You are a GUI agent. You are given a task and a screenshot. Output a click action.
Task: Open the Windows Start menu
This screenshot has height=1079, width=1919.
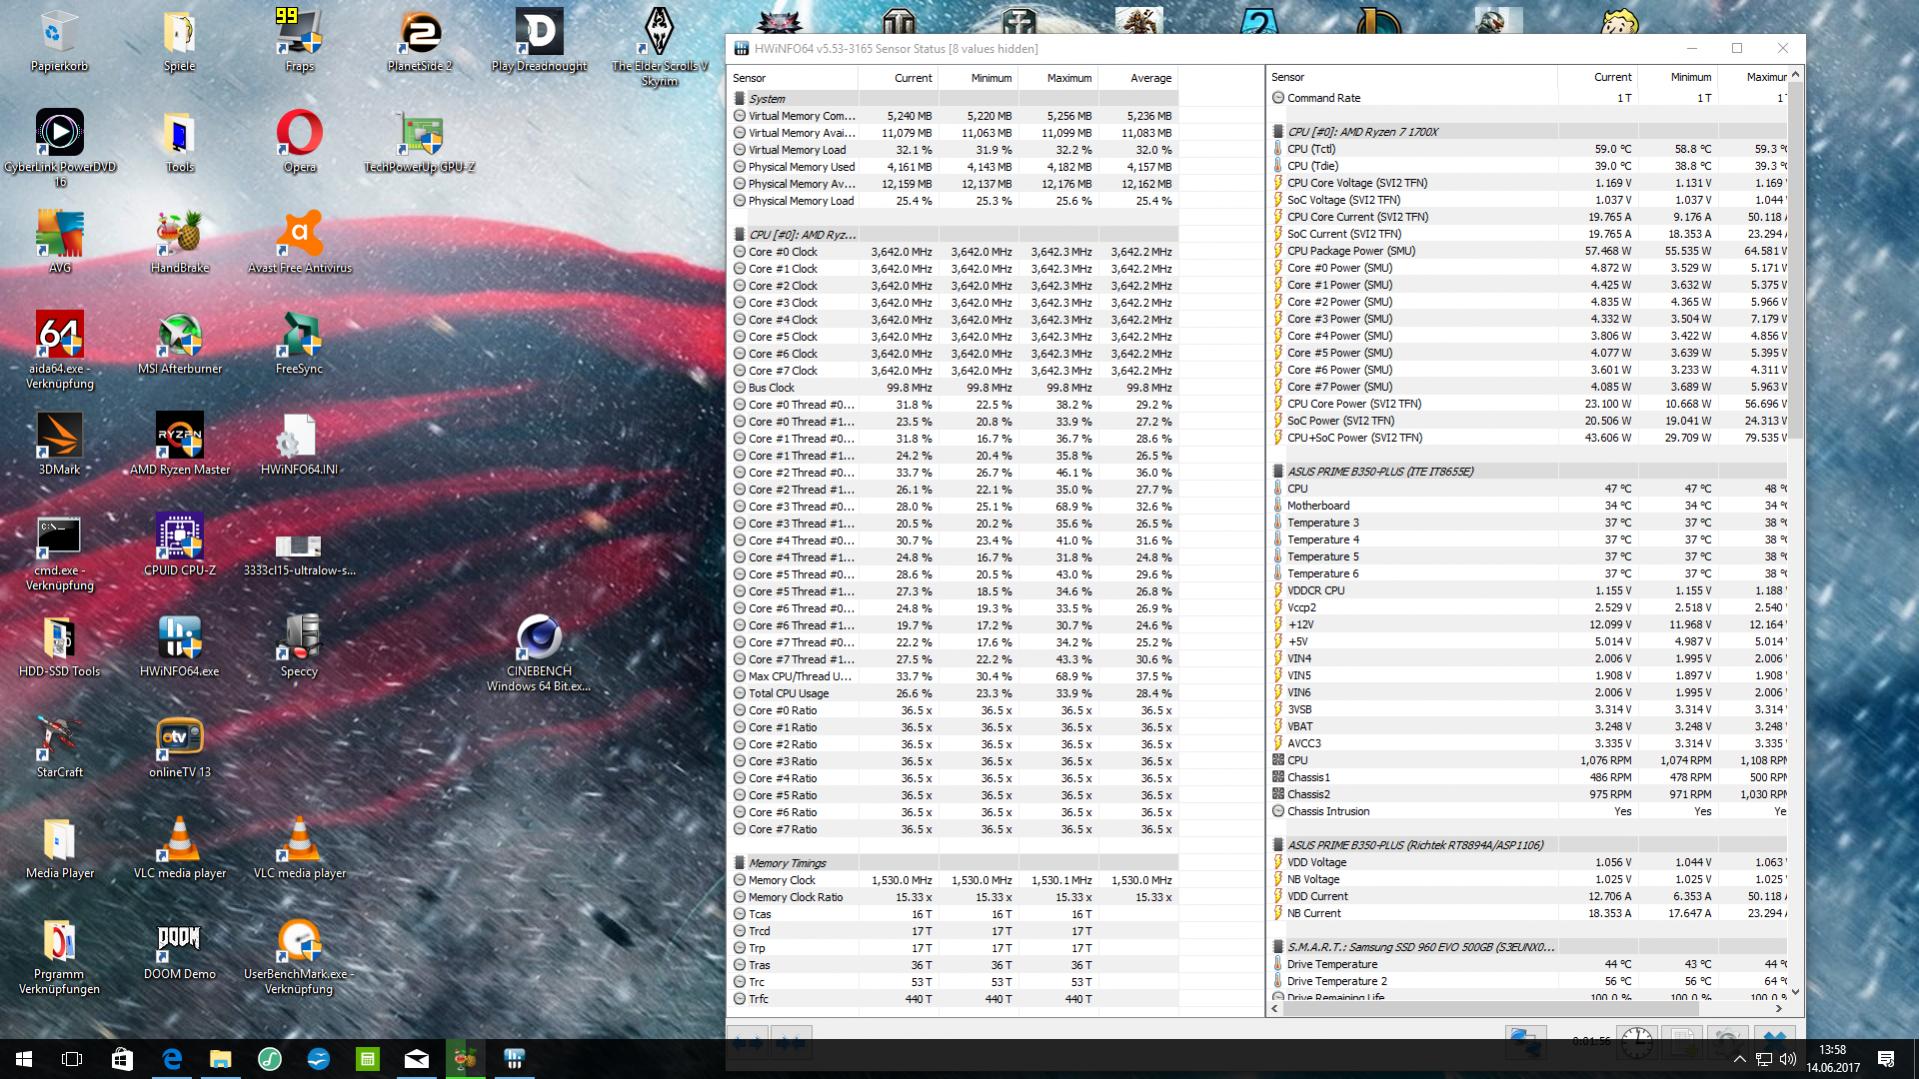pos(24,1059)
